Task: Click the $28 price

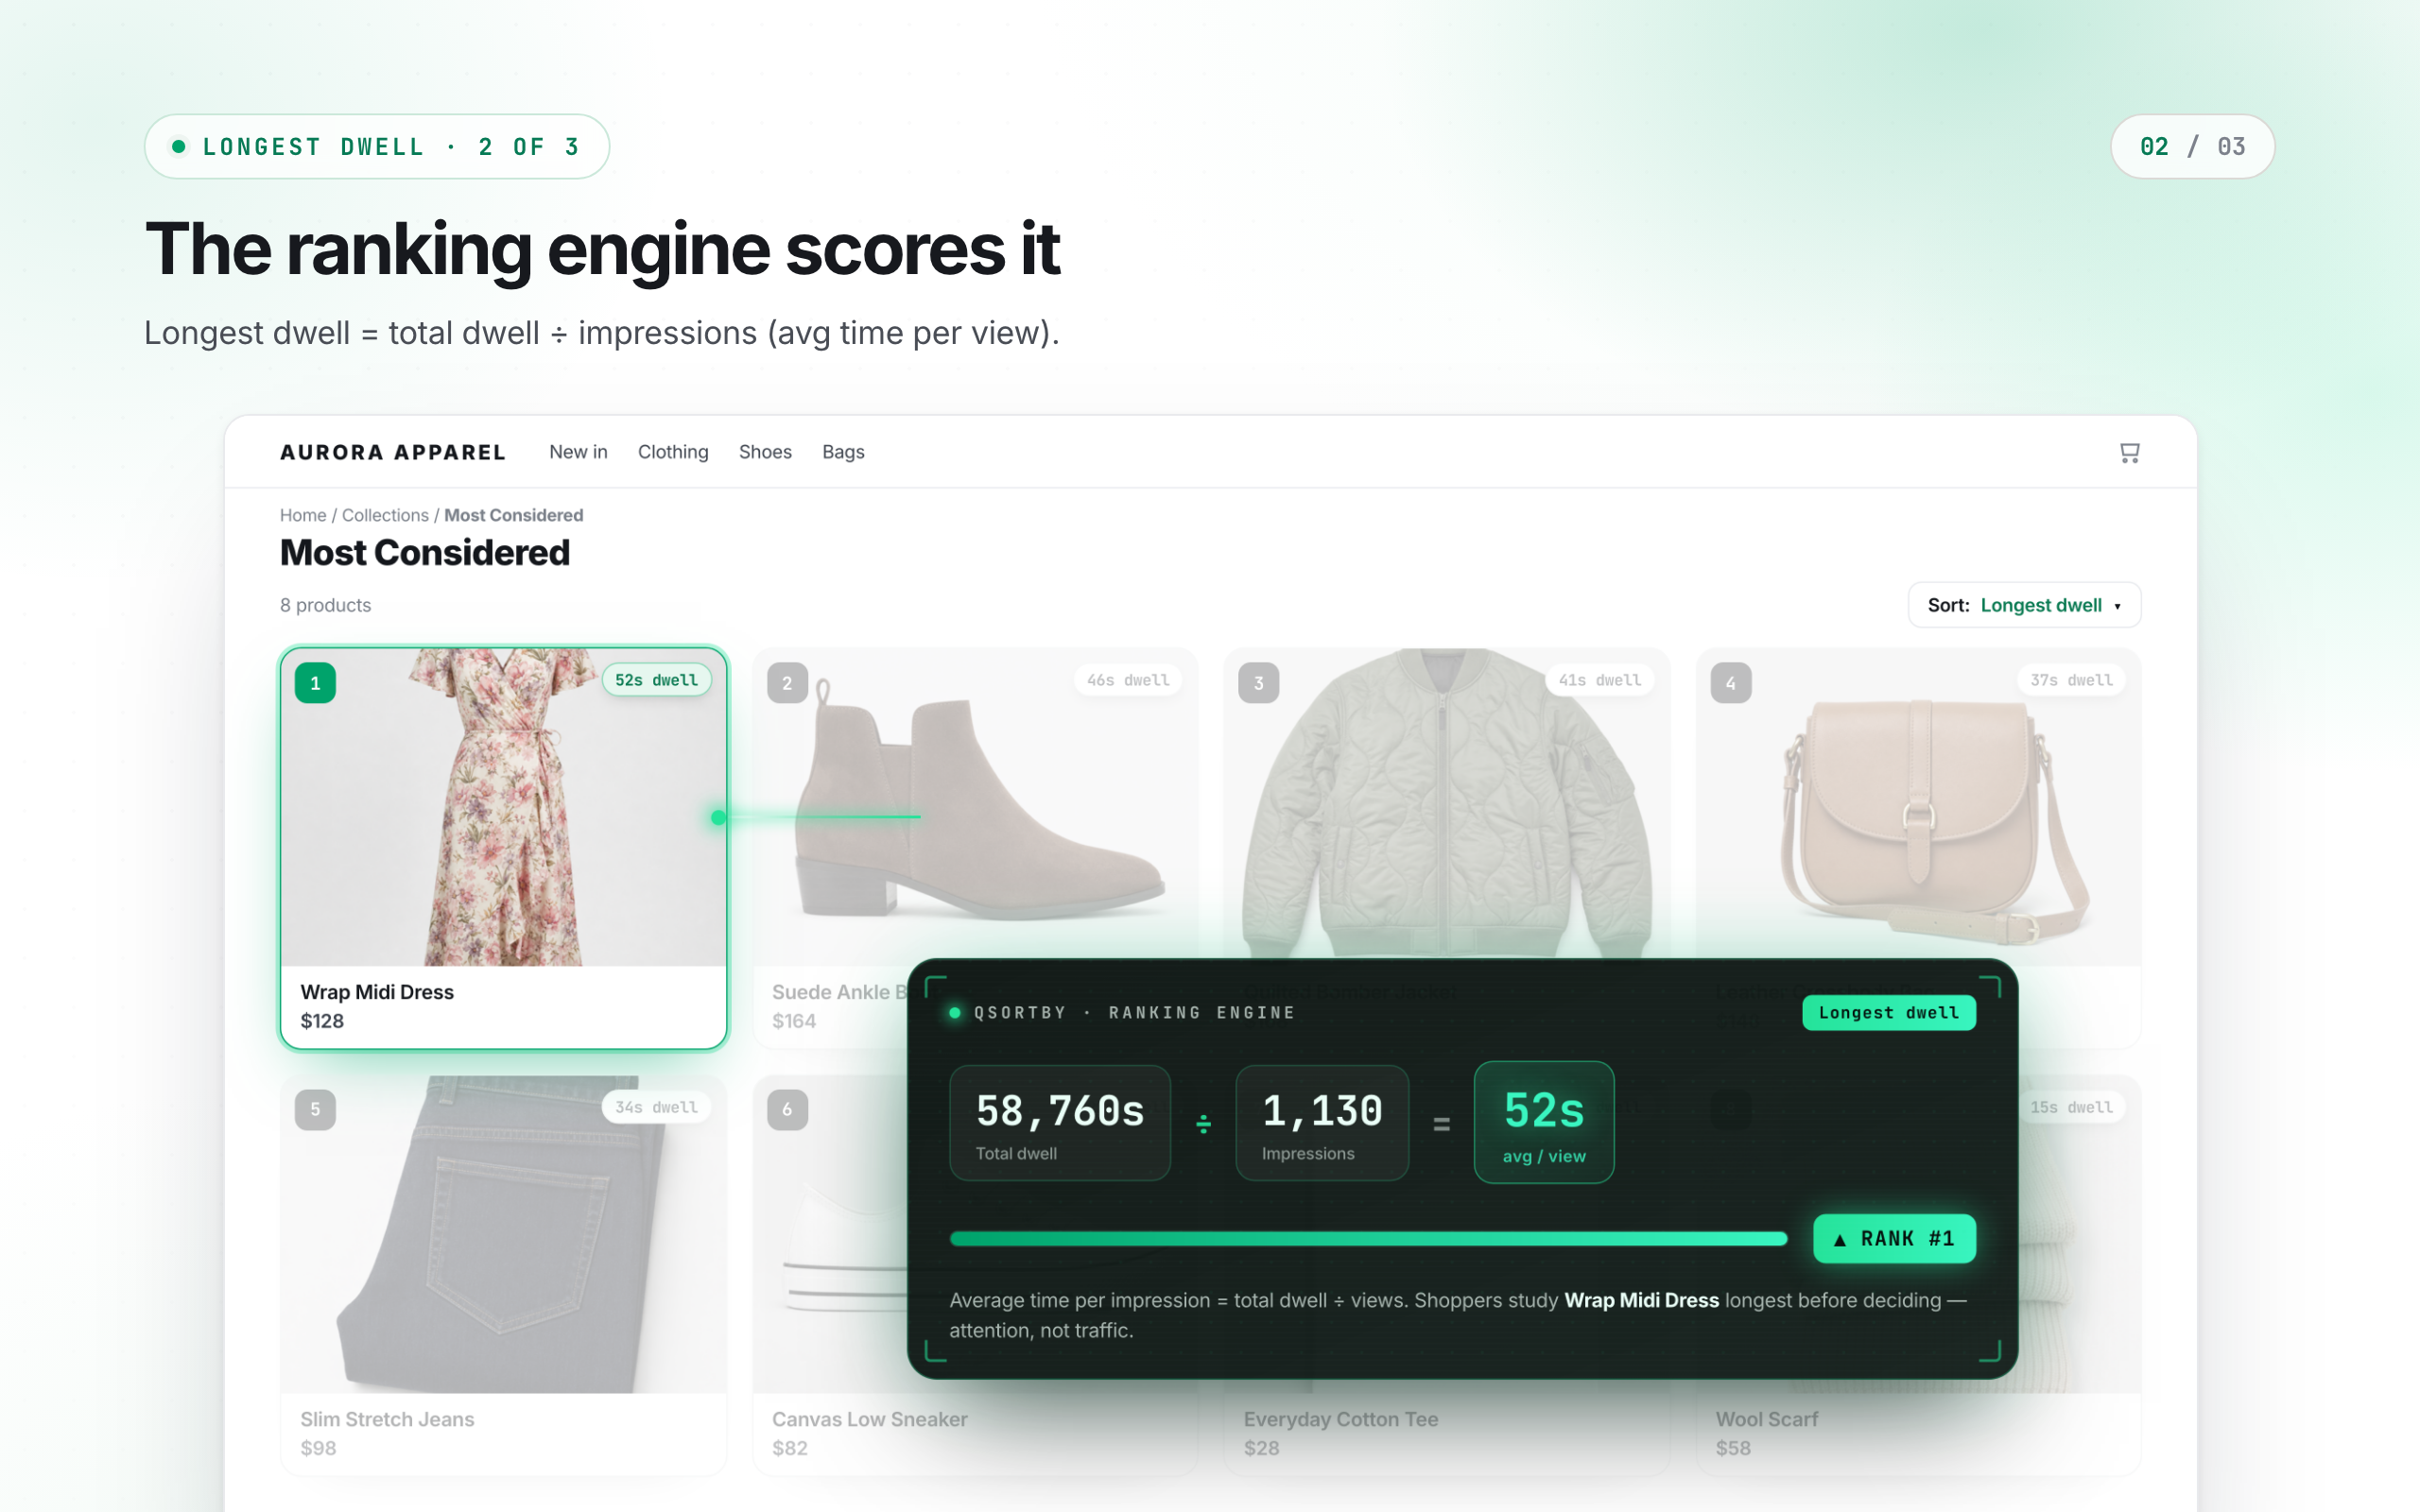Action: tap(1262, 1448)
